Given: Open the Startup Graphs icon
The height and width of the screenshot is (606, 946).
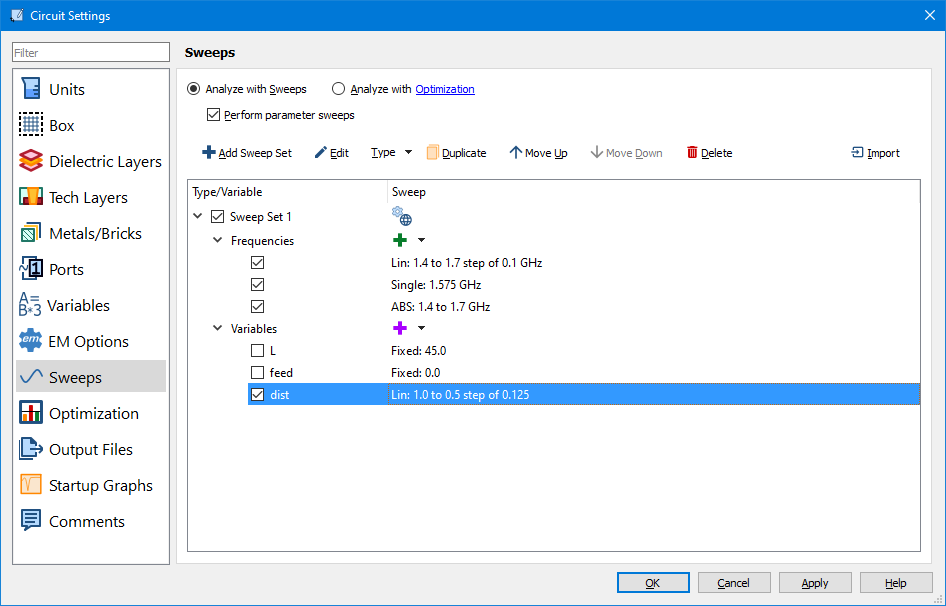Looking at the screenshot, I should point(31,485).
